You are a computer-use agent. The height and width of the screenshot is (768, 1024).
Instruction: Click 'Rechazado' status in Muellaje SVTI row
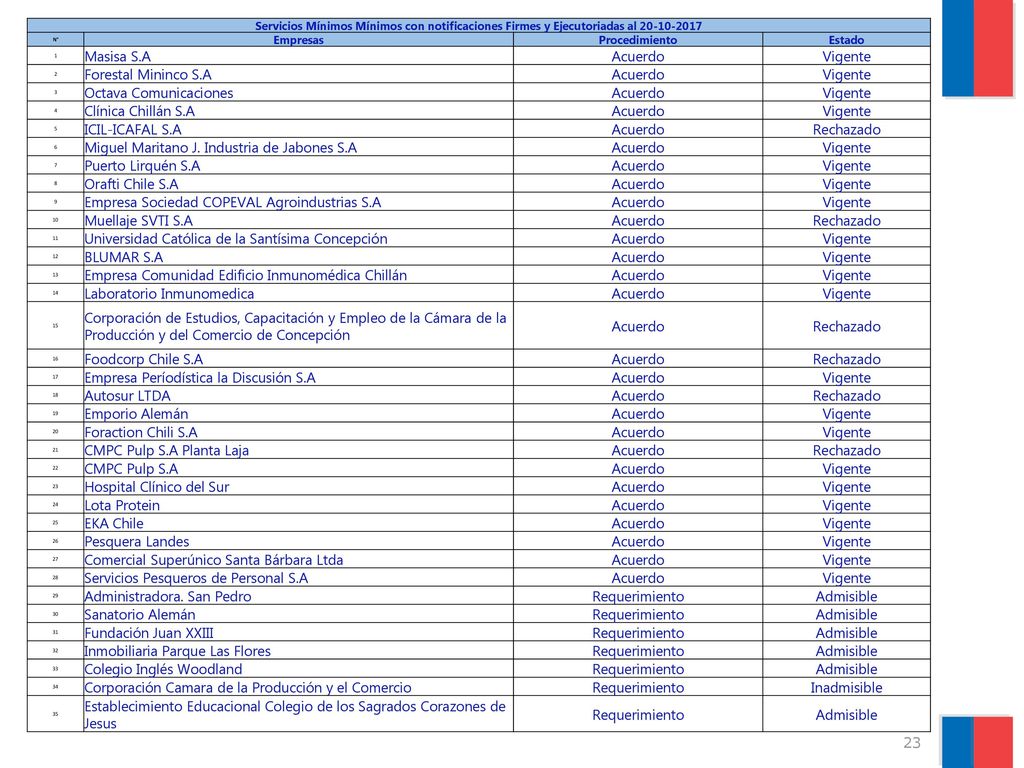point(846,221)
